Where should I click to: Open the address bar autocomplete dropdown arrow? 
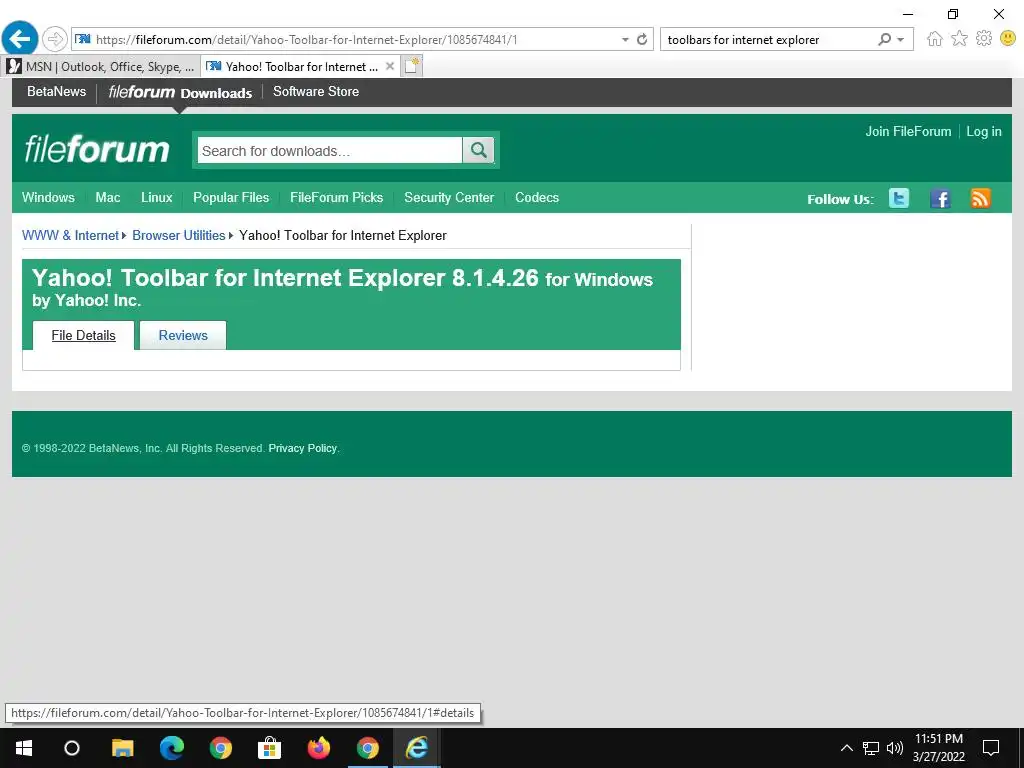625,40
